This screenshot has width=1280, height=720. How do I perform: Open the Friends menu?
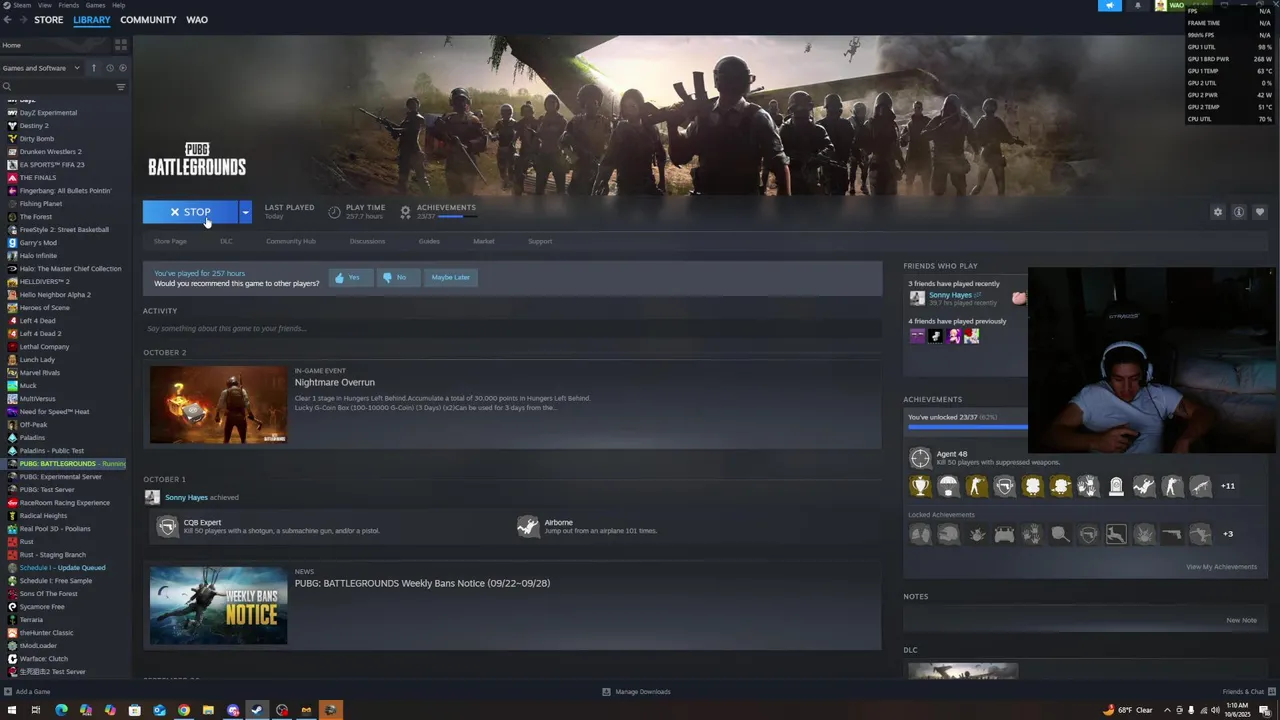[x=69, y=5]
